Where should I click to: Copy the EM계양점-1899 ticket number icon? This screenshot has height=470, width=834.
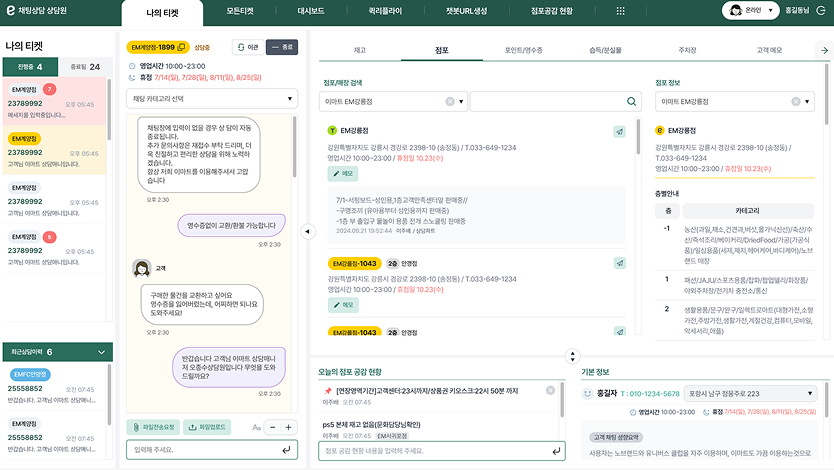[182, 47]
